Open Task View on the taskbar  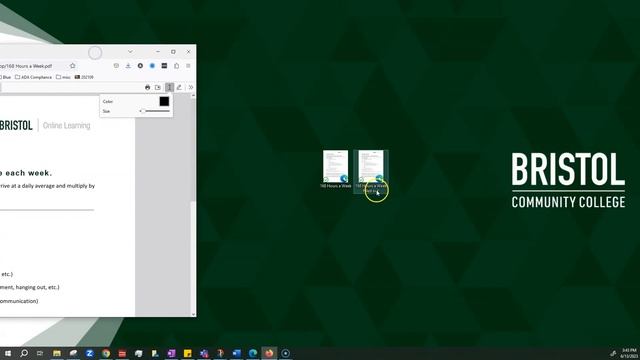40,353
